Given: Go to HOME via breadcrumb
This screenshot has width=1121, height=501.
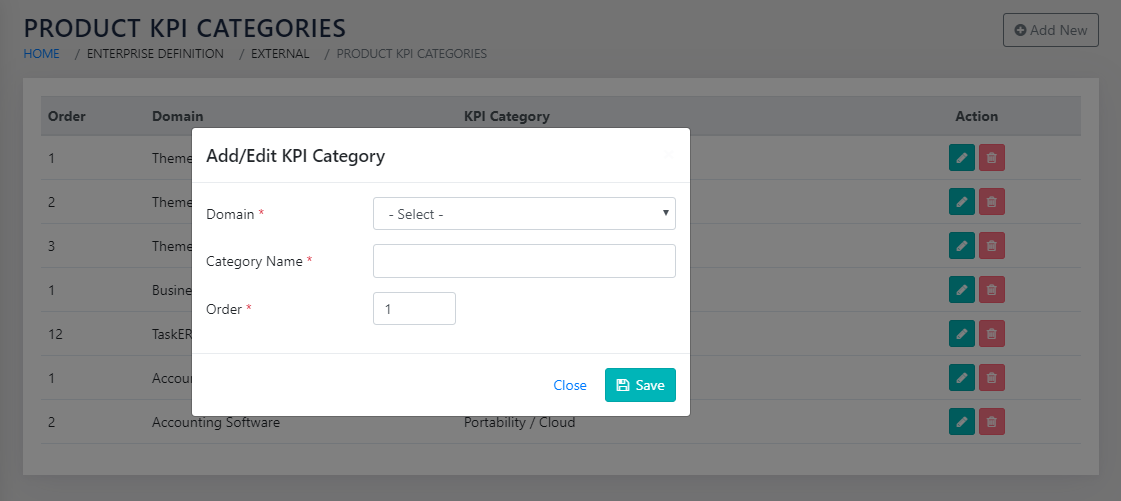Looking at the screenshot, I should (x=41, y=54).
